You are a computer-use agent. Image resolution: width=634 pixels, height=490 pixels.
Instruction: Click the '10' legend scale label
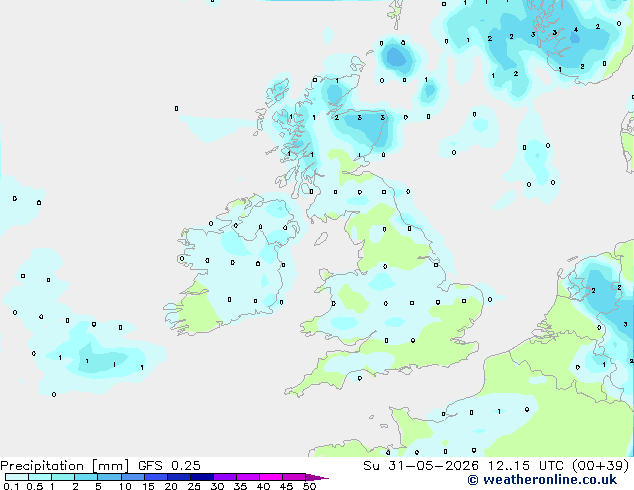click(x=125, y=486)
